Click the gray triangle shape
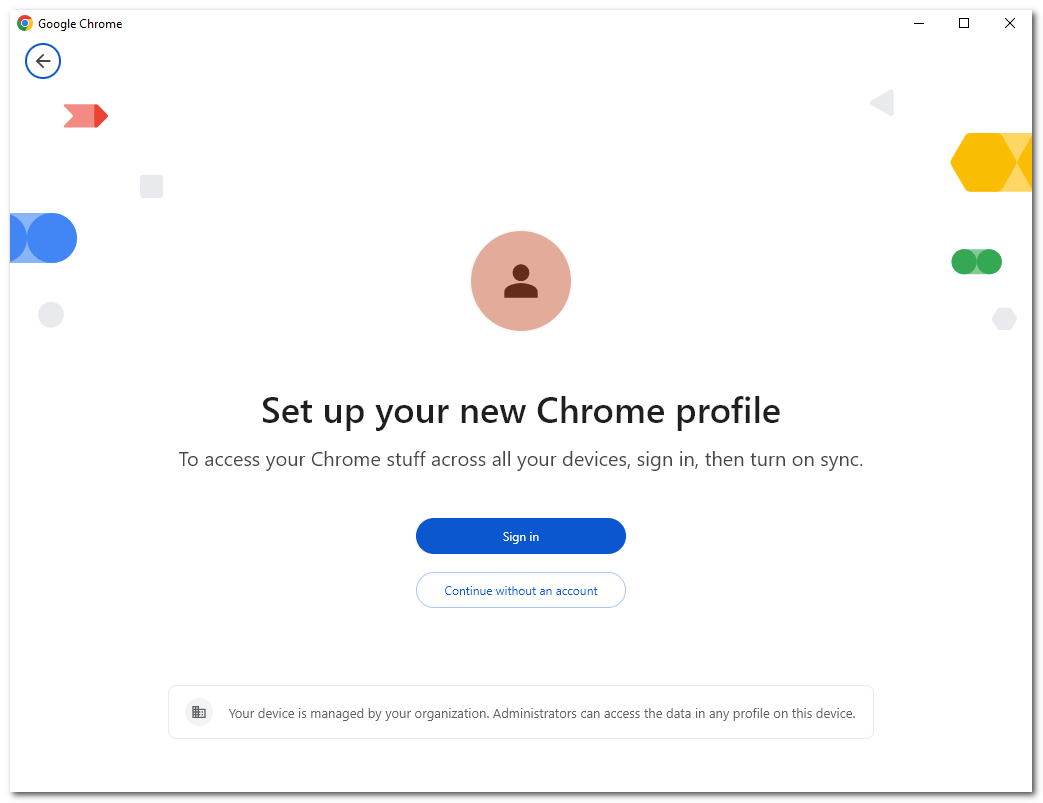 pyautogui.click(x=882, y=102)
